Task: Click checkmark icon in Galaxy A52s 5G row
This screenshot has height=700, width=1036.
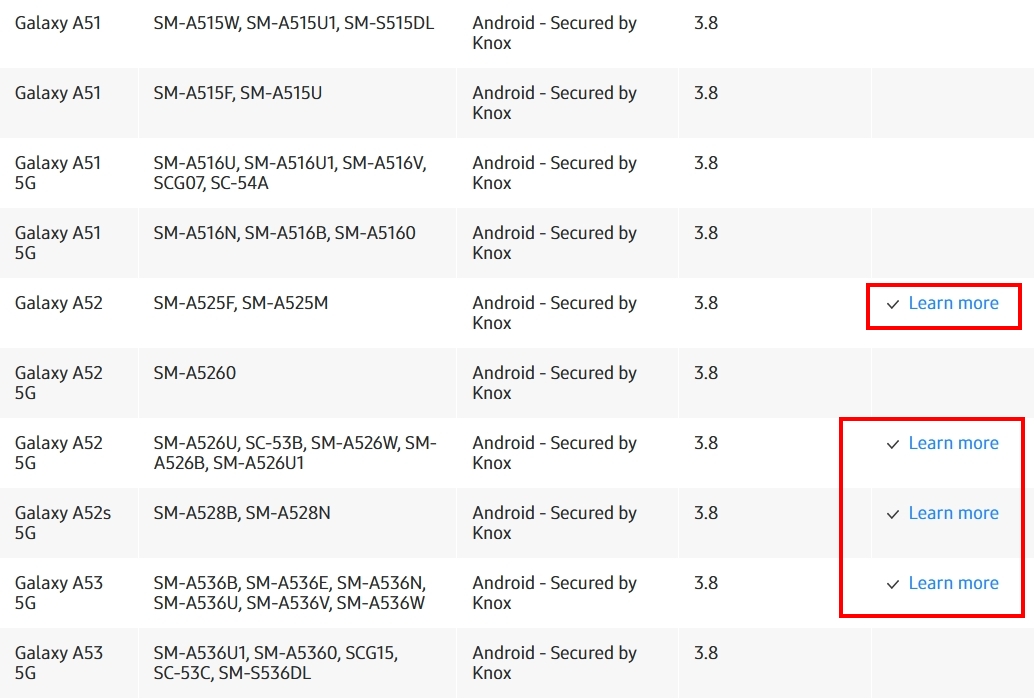Action: (x=893, y=515)
